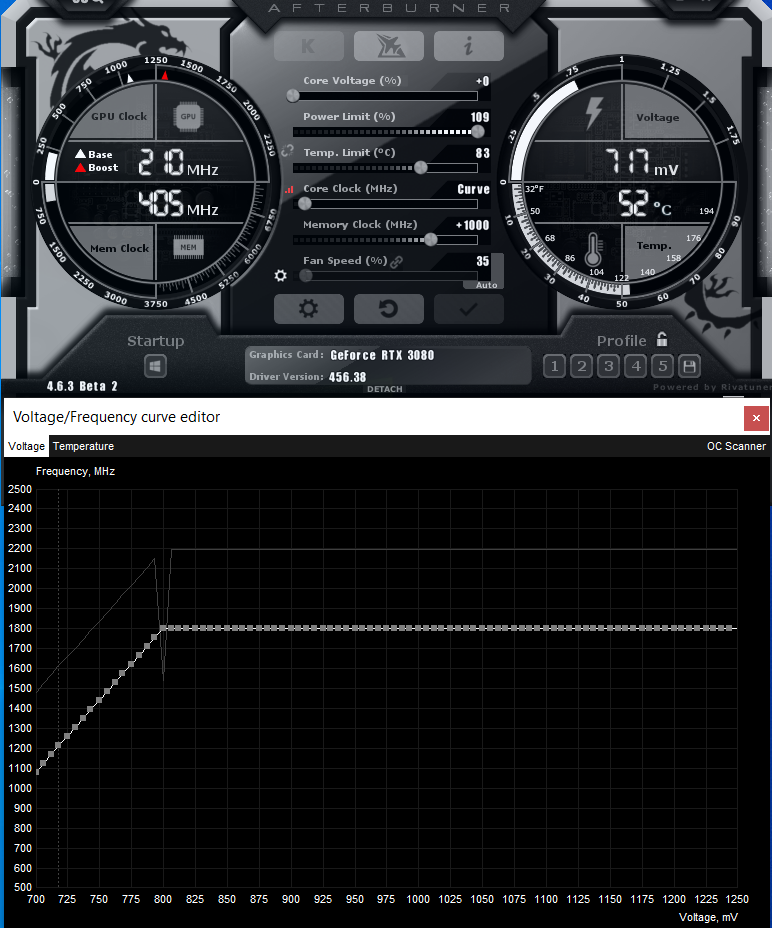Reset settings with the circular arrow button
The height and width of the screenshot is (928, 772).
tap(389, 309)
